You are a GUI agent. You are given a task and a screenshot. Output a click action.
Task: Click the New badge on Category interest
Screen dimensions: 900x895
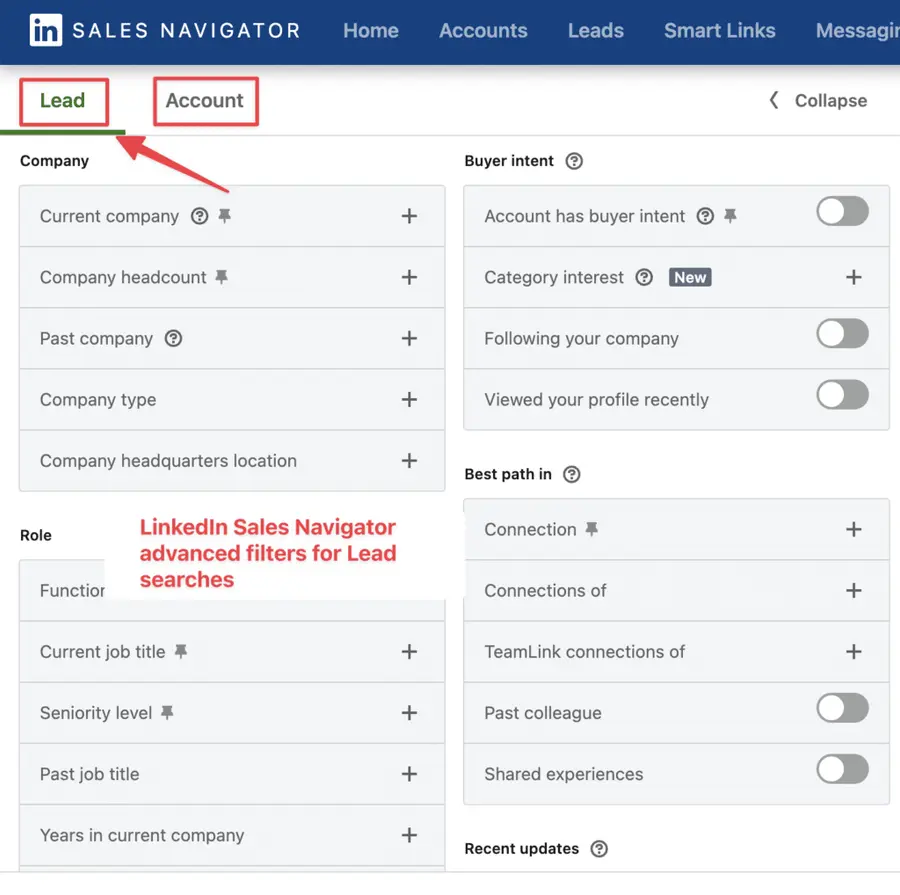(690, 277)
